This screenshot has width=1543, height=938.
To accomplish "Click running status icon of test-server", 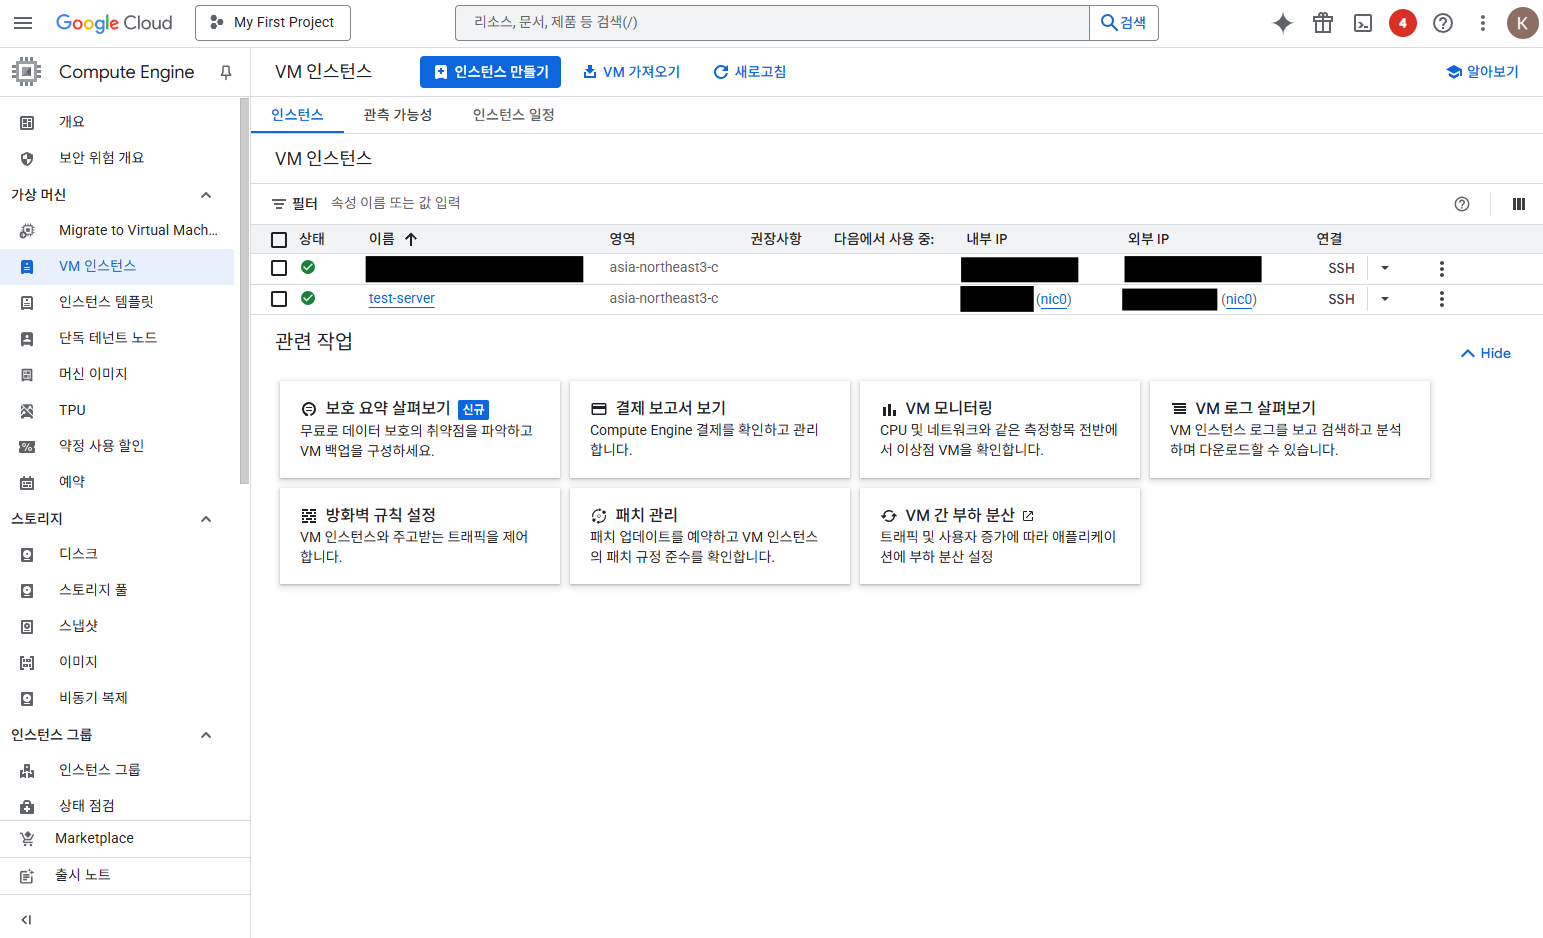I will click(x=308, y=298).
